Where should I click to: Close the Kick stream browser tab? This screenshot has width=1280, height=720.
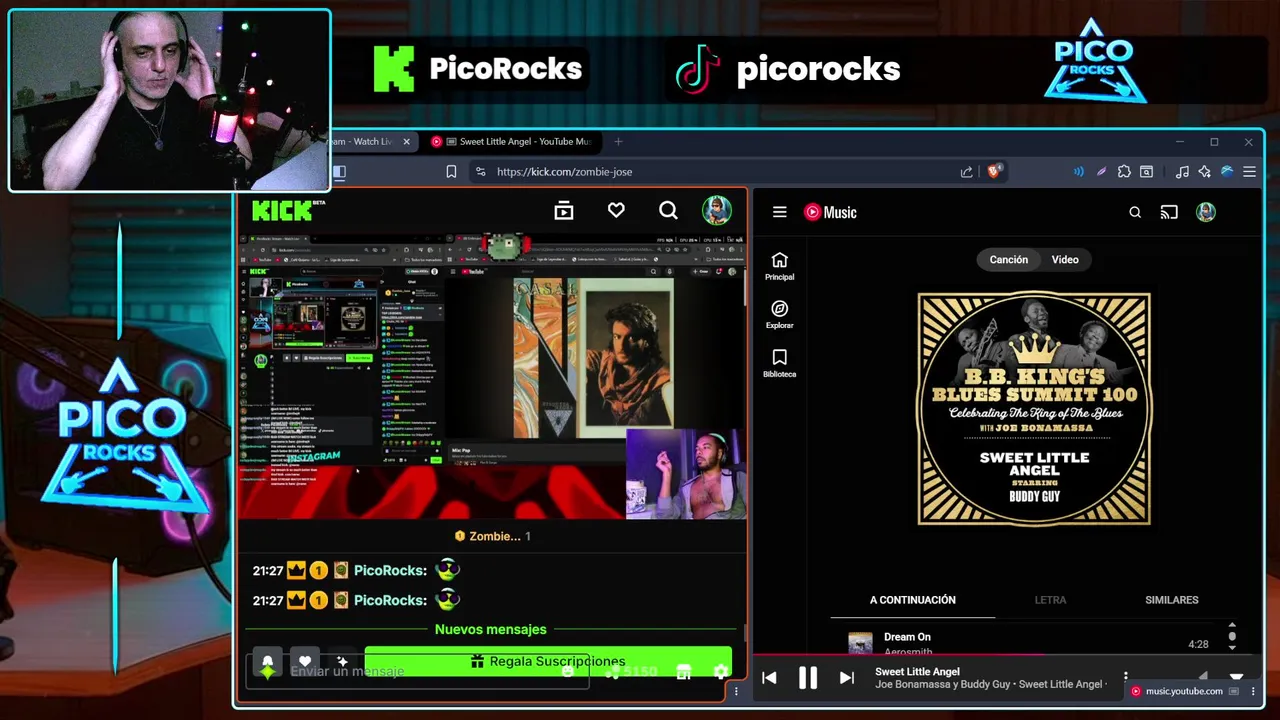[406, 141]
